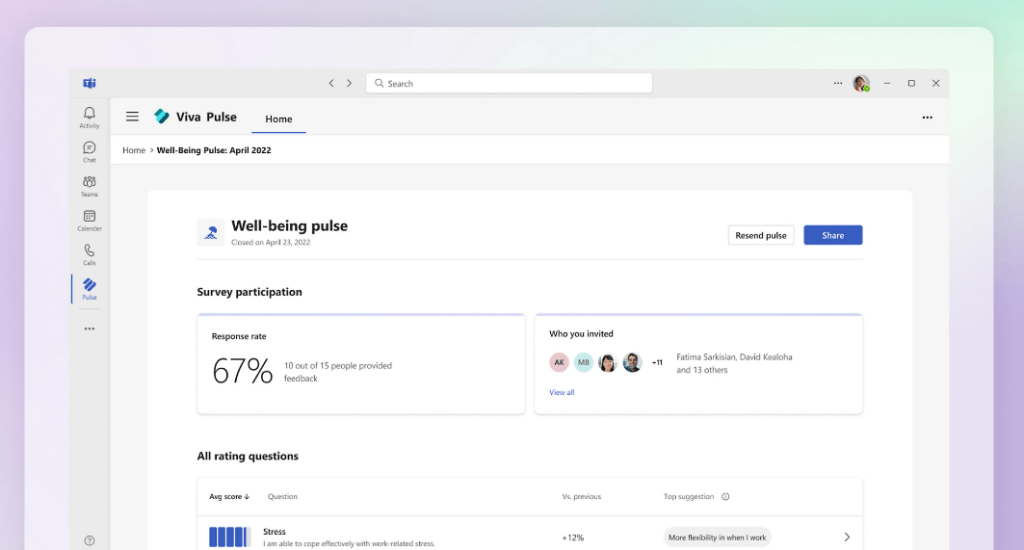Open more apps ellipsis in left sidebar

(x=89, y=329)
